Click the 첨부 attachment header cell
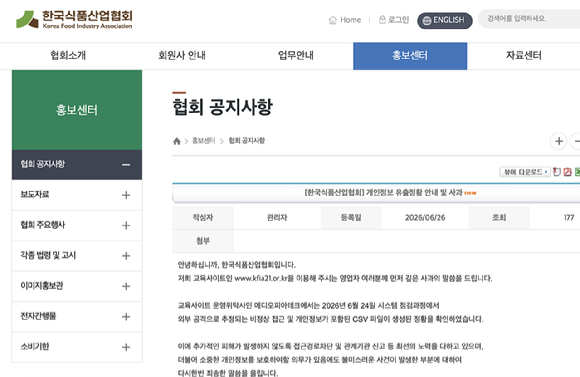This screenshot has height=377, width=580. coord(203,241)
